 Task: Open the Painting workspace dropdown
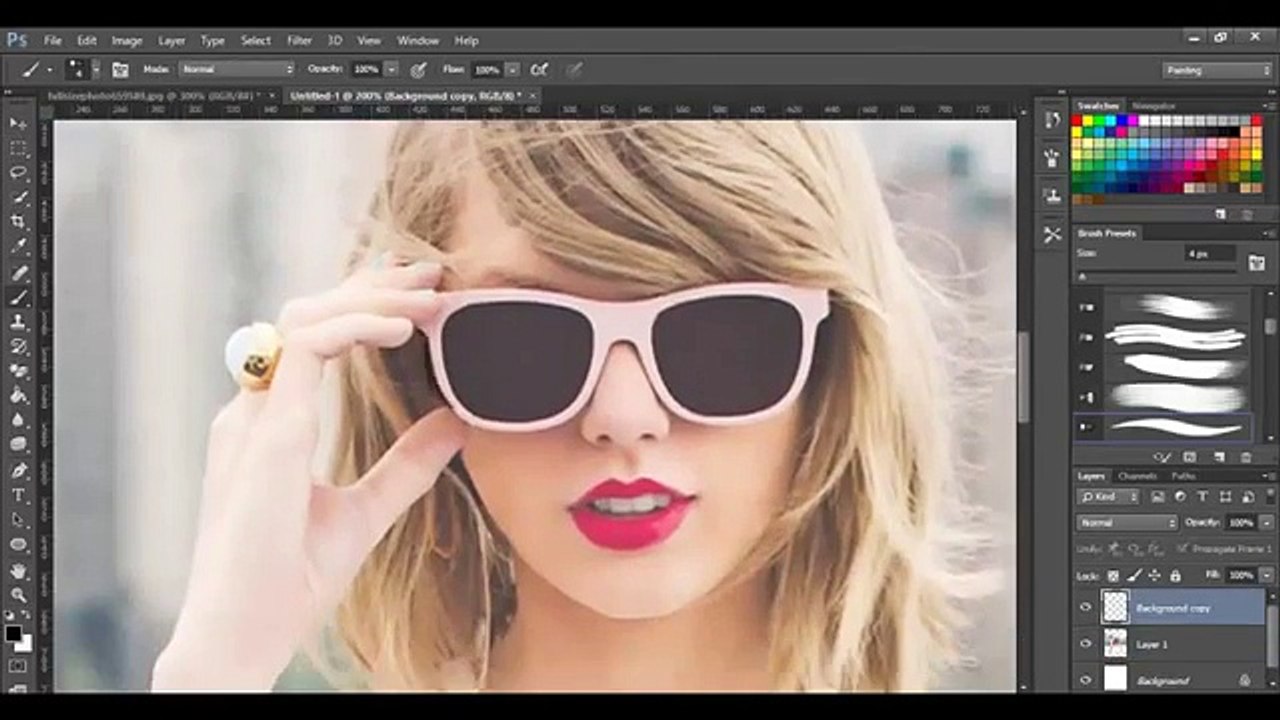[x=1217, y=70]
